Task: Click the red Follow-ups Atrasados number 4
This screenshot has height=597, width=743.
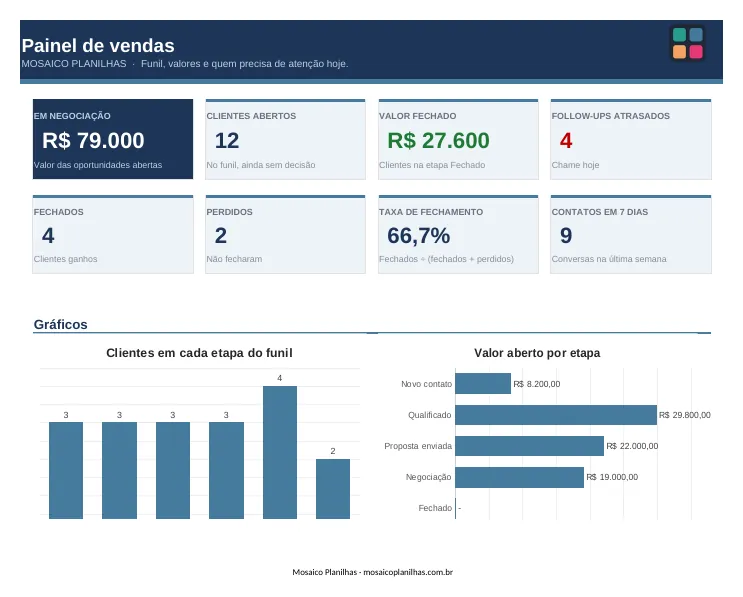Action: [566, 141]
